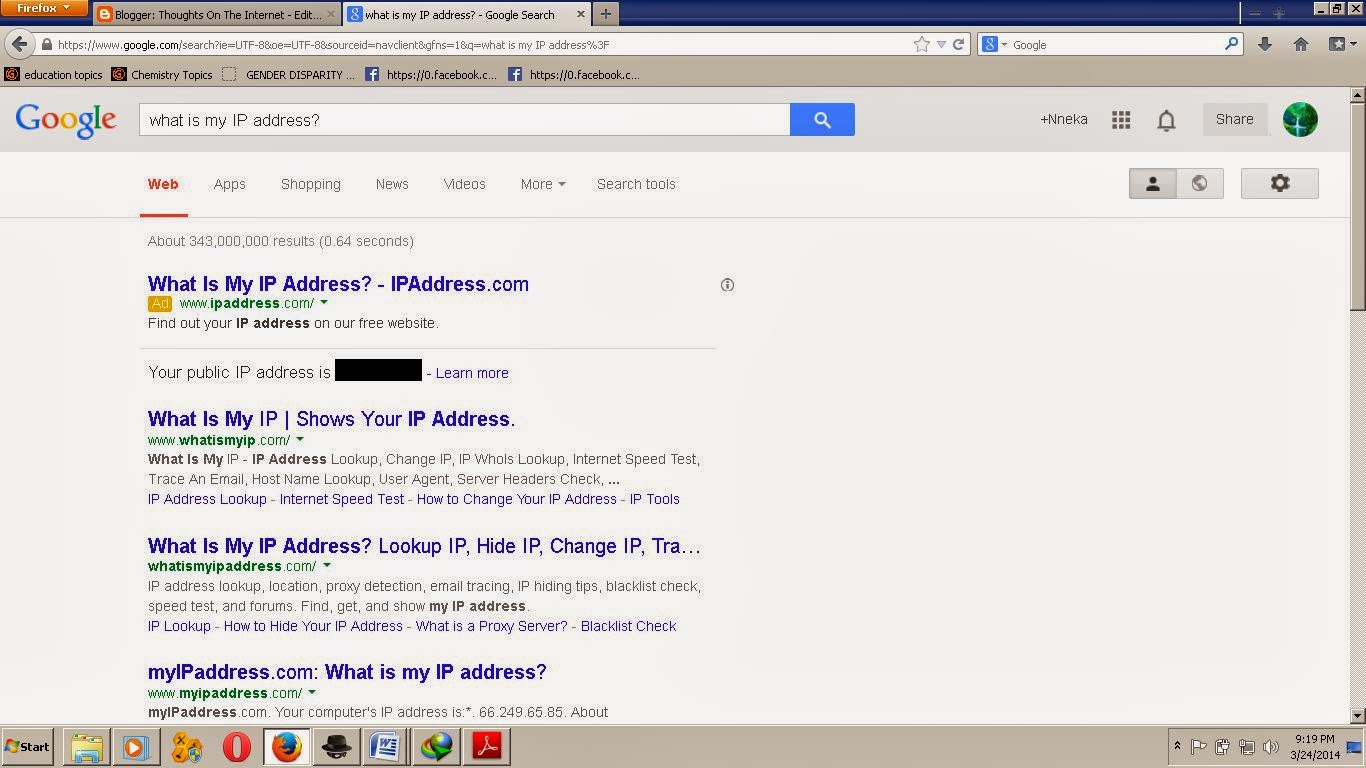Open the Firefox downloads arrow
Screen dimensions: 1366x768
click(x=1265, y=44)
